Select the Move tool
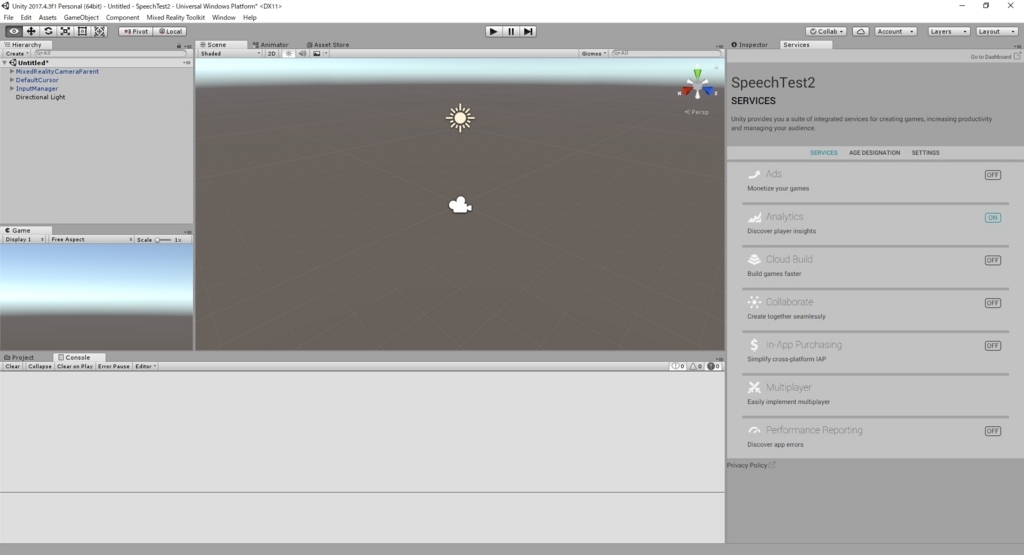Screen dimensions: 1024x555 coord(31,31)
